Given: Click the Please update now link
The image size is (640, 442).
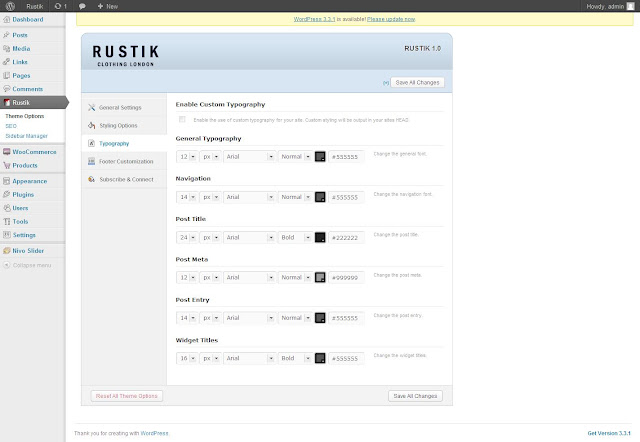Looking at the screenshot, I should [x=391, y=19].
